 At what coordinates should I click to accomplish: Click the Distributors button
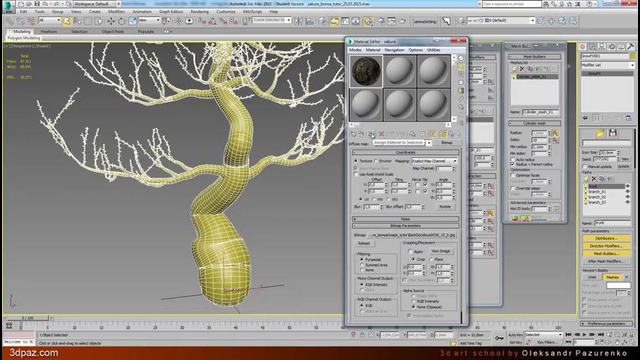[606, 238]
